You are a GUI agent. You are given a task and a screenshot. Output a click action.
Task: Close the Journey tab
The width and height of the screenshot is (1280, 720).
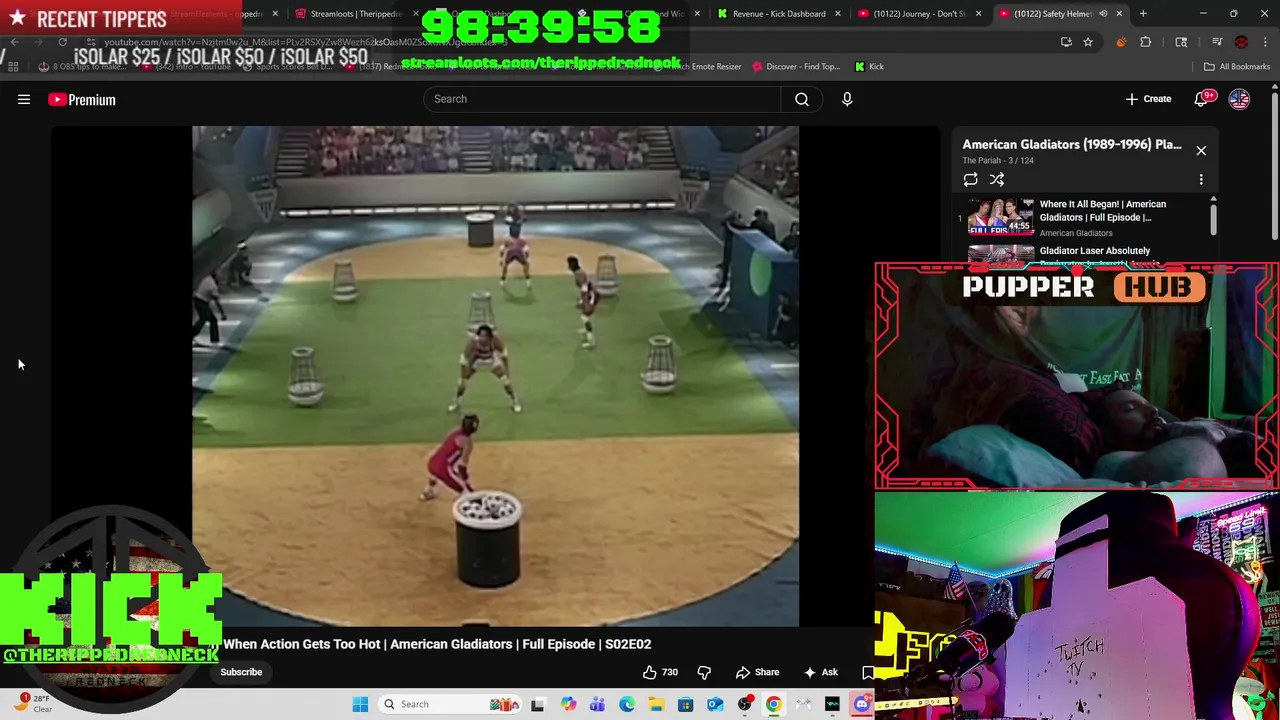click(x=978, y=14)
